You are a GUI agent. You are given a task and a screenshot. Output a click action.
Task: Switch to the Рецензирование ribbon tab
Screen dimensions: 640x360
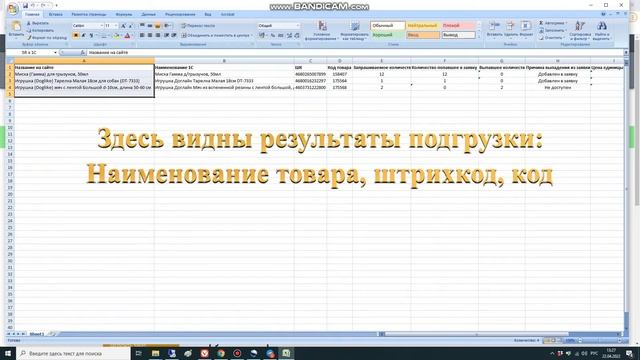pyautogui.click(x=180, y=14)
